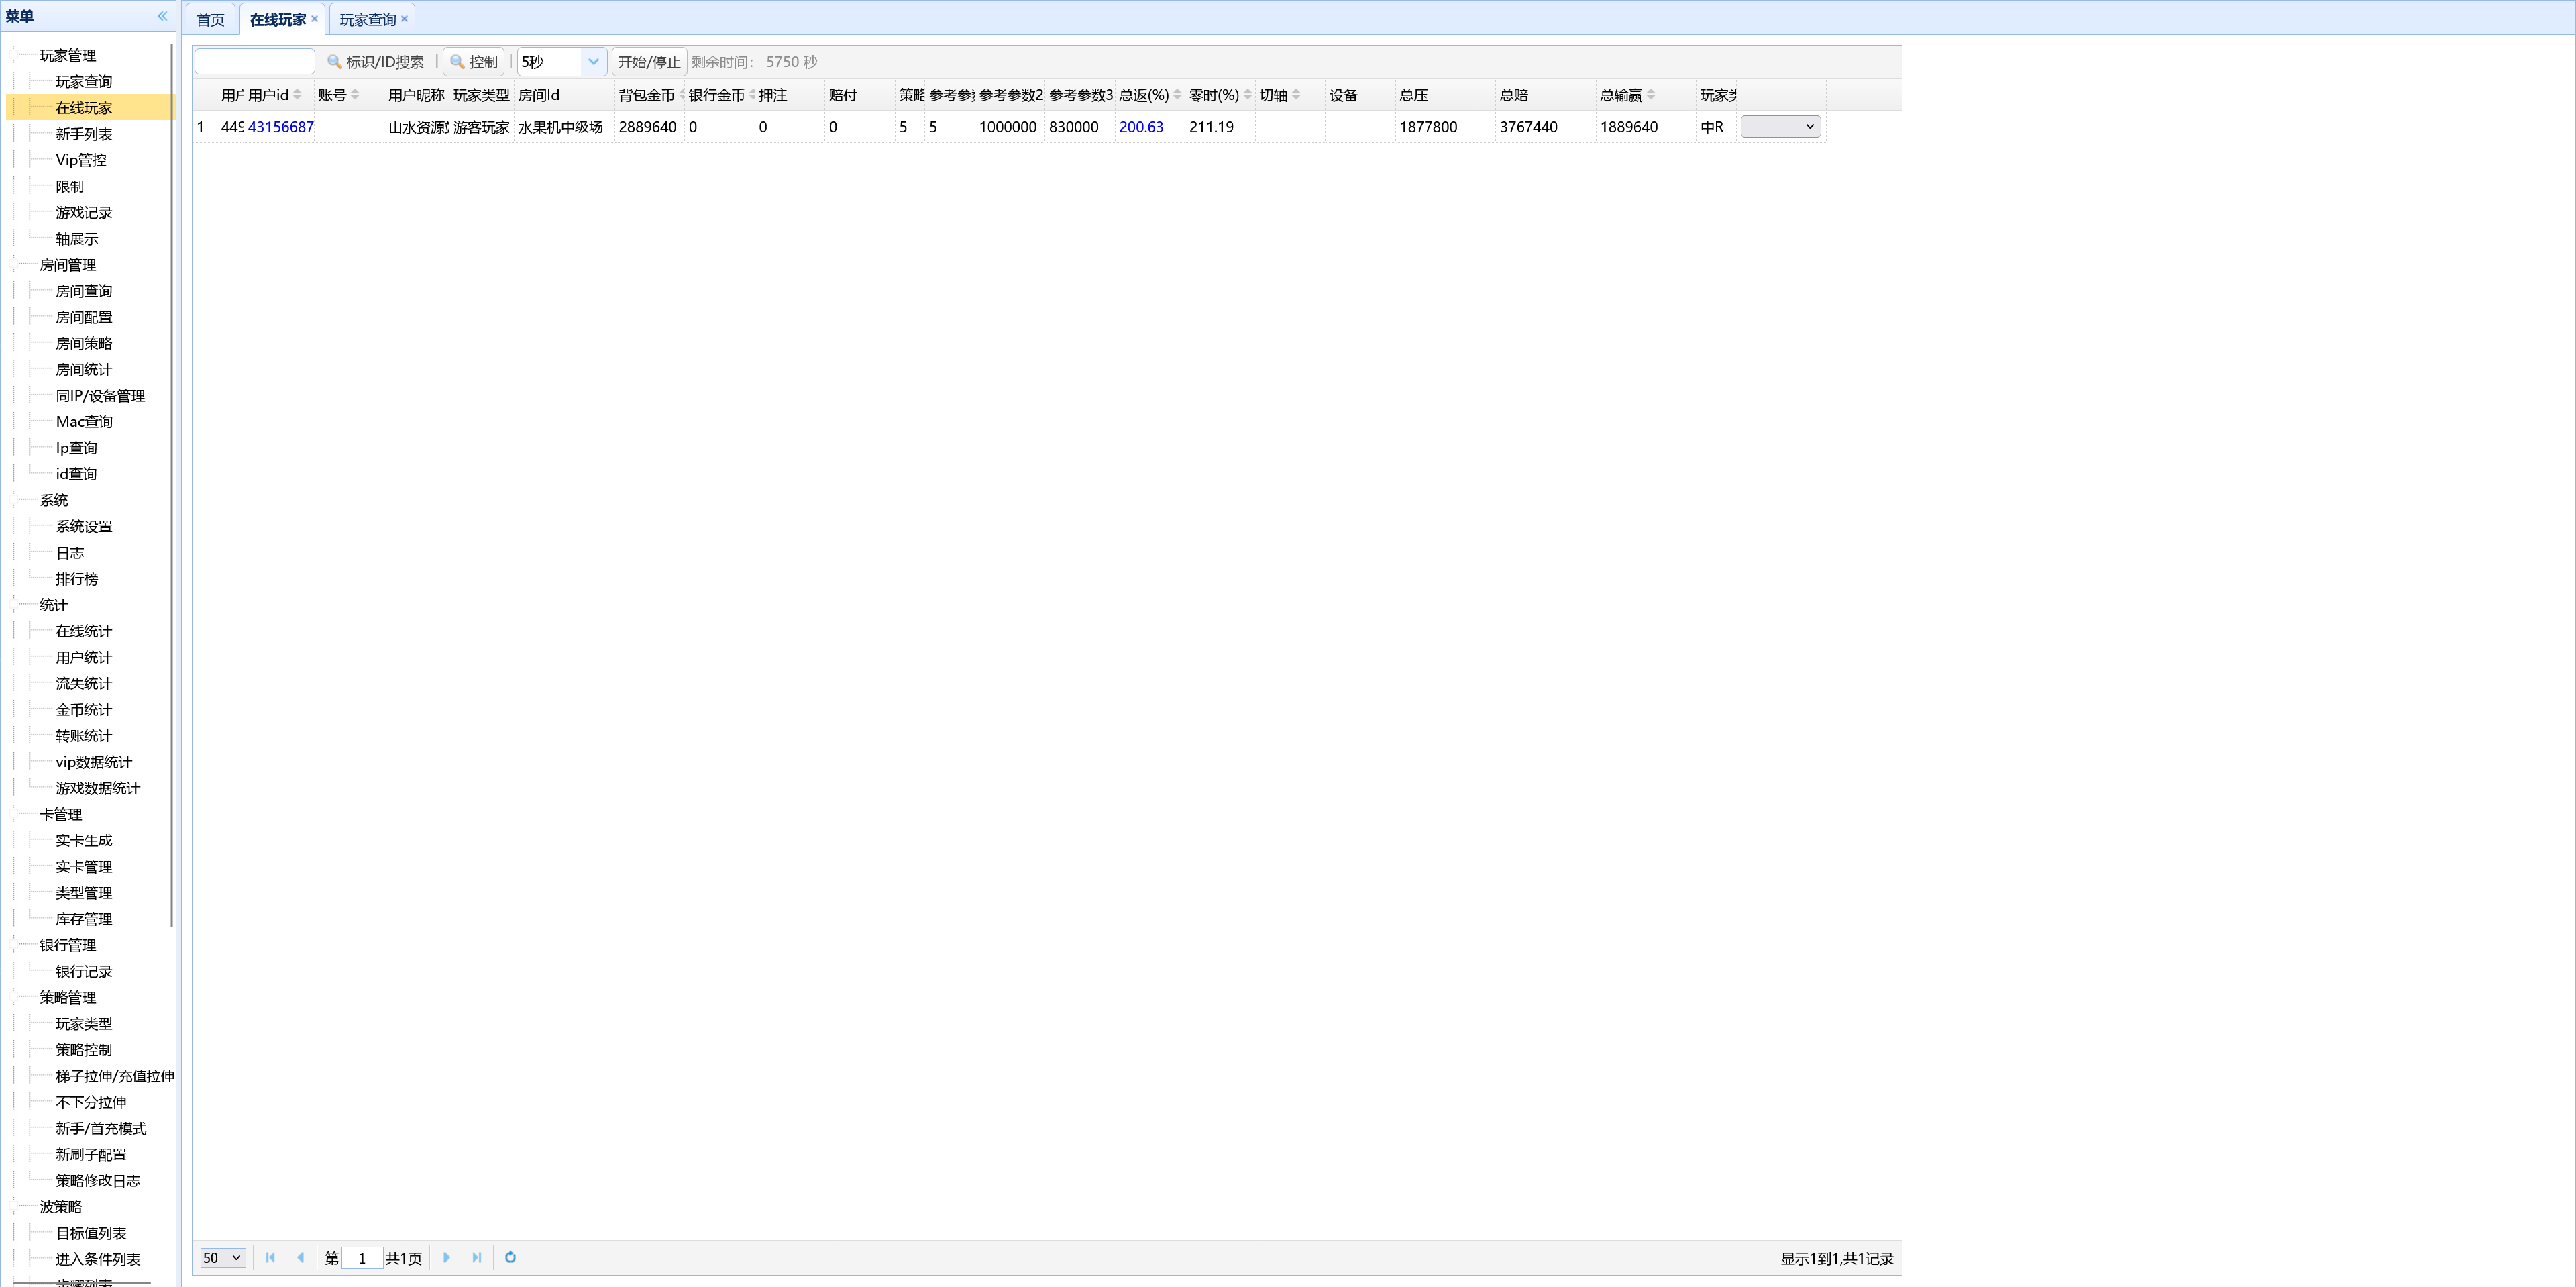The width and height of the screenshot is (2576, 1287).
Task: Sort by 总返(%) column arrows
Action: click(x=1177, y=95)
